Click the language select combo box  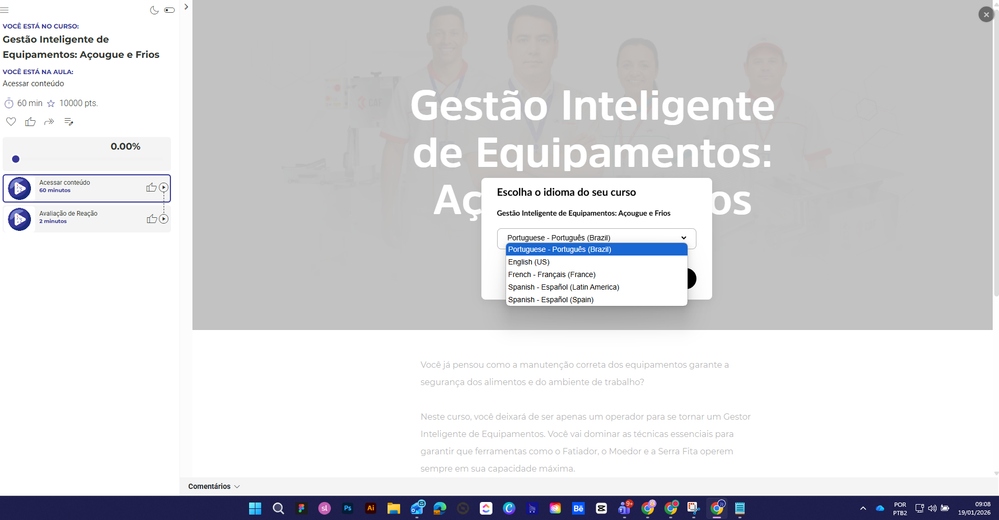(596, 238)
